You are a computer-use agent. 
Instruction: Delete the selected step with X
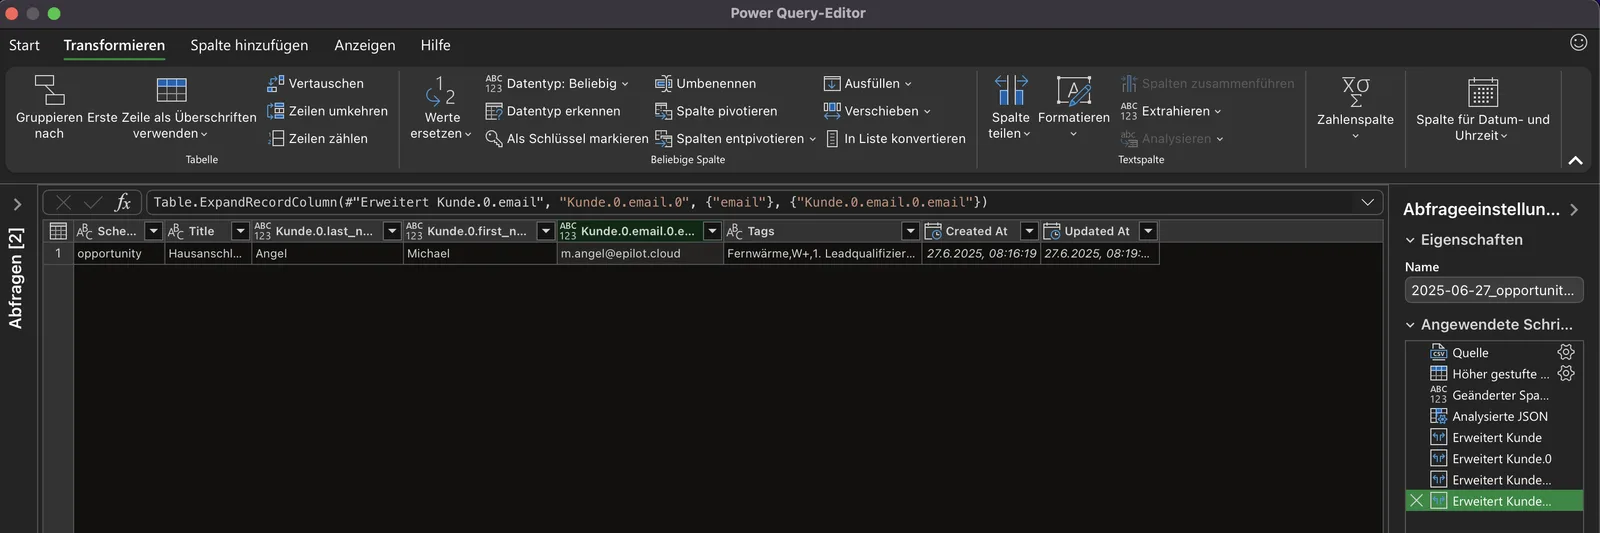pos(1416,501)
